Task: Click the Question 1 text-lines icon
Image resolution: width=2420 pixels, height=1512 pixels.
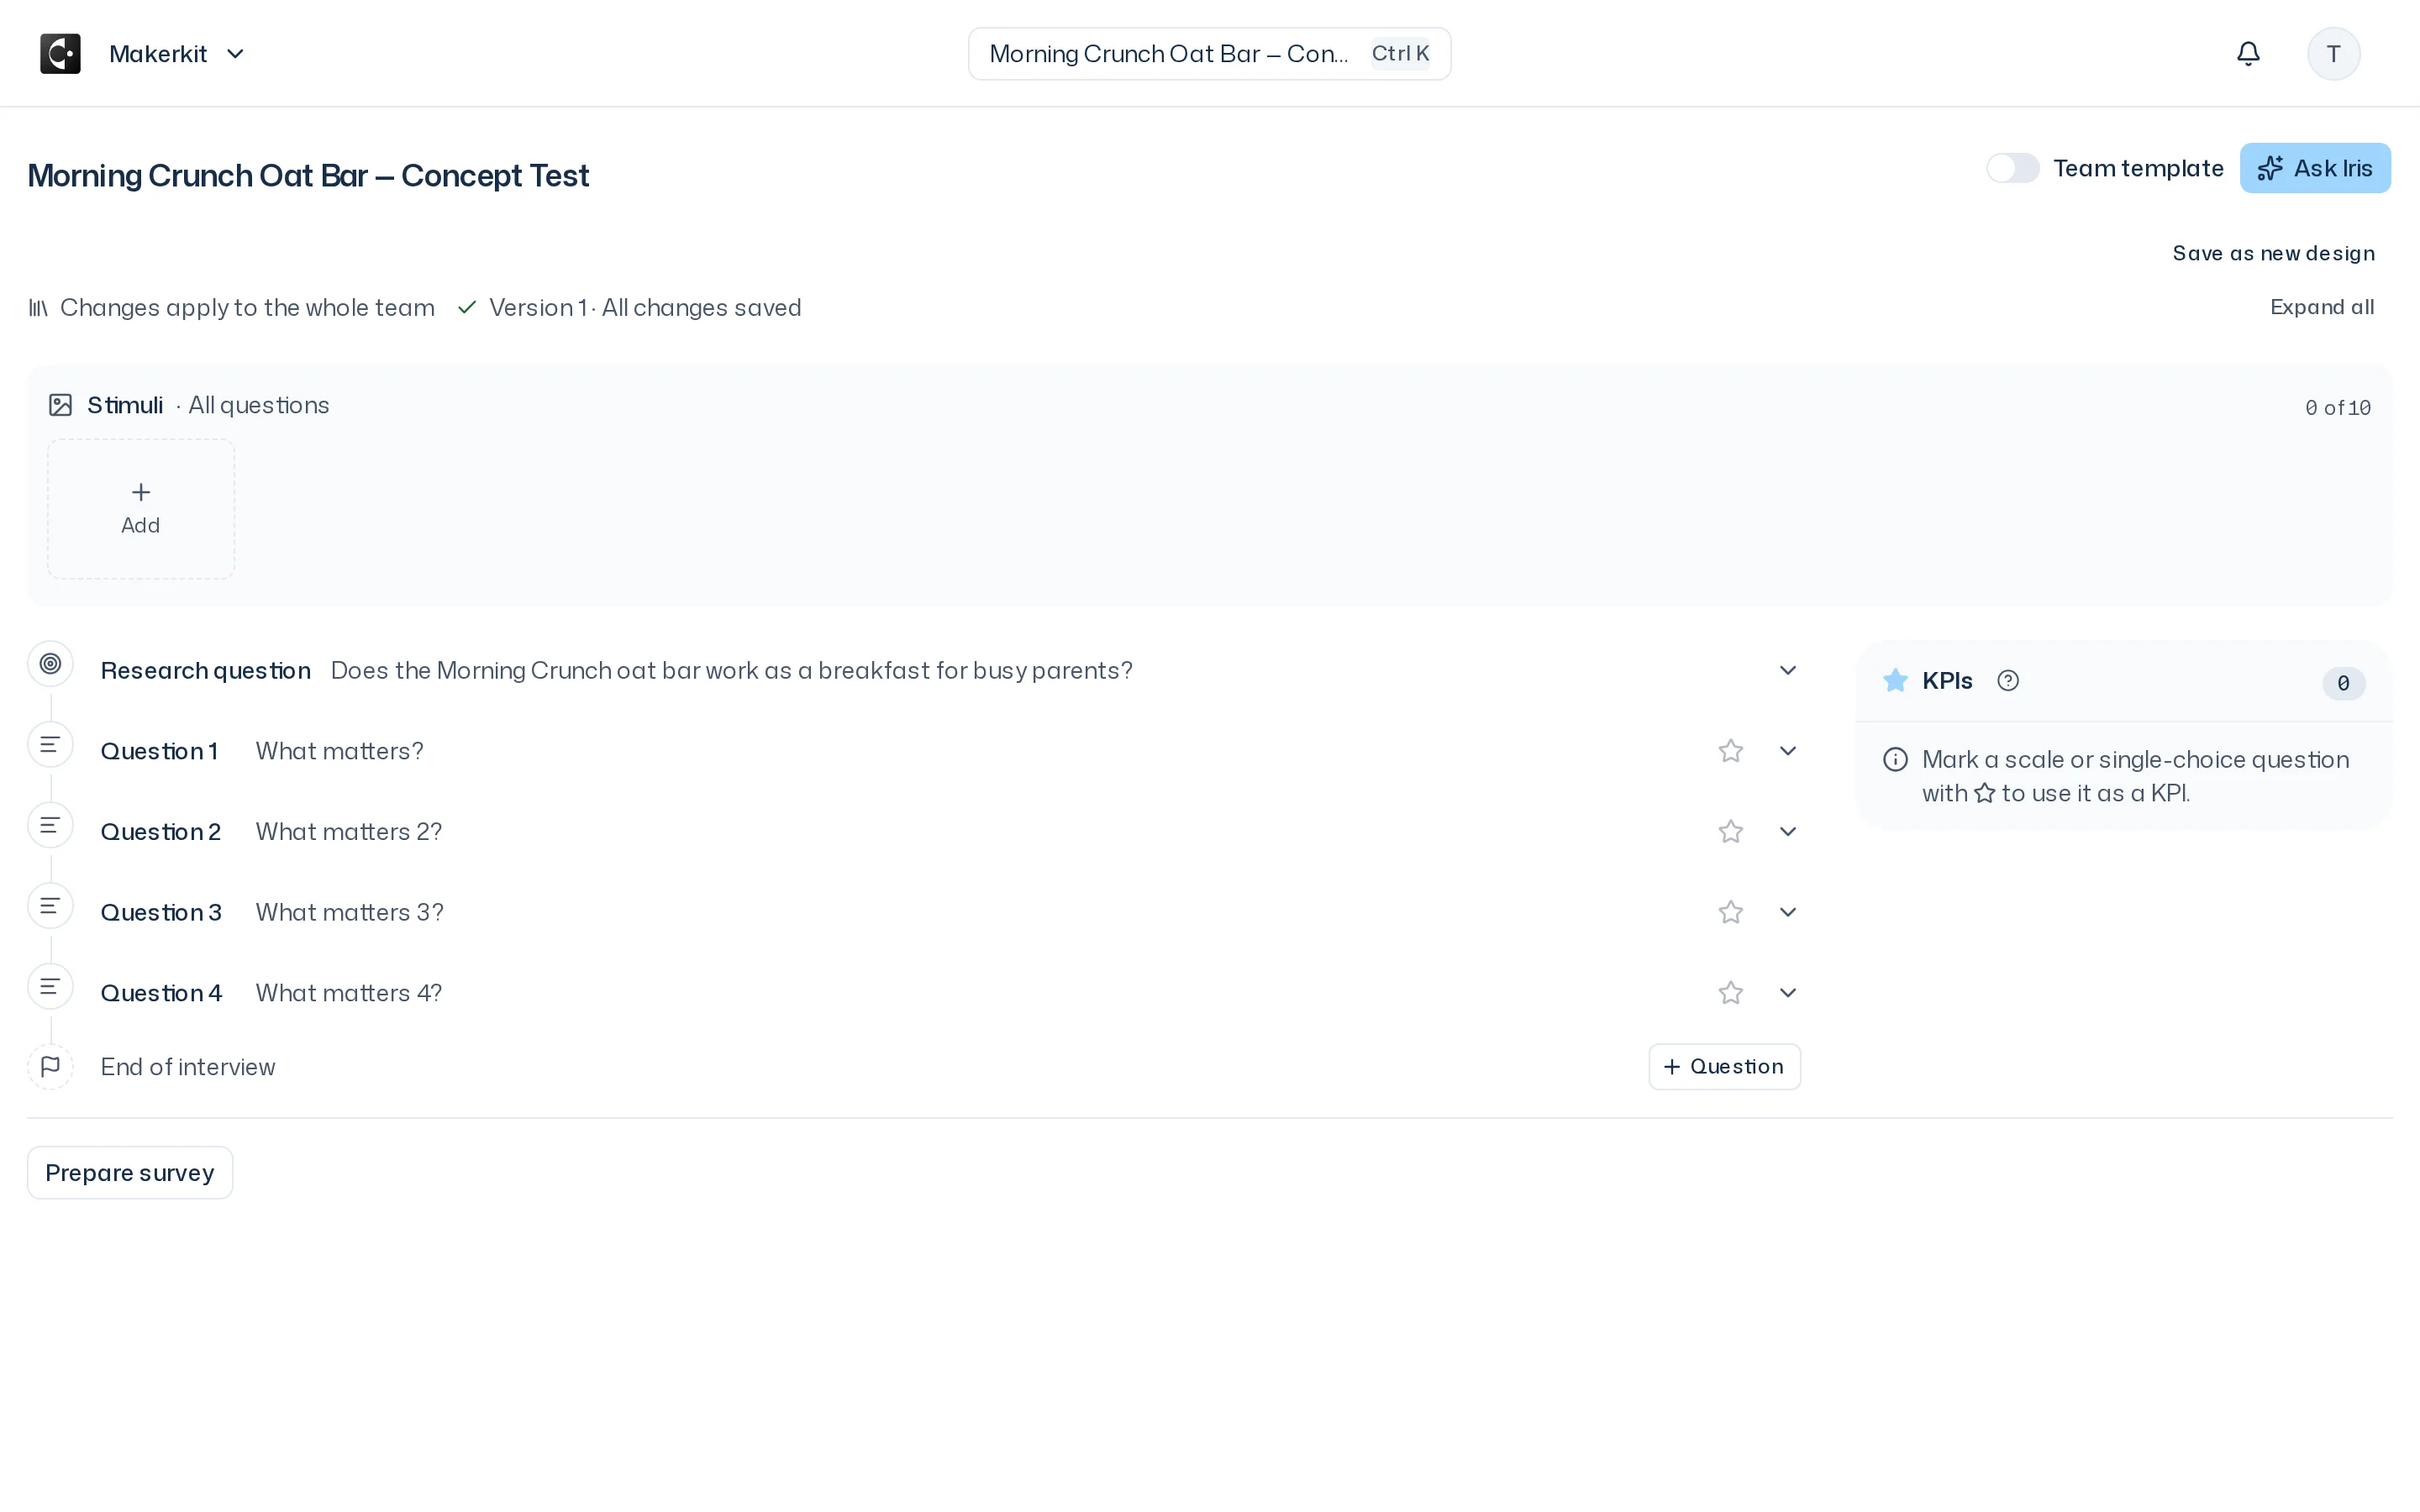Action: 50,745
